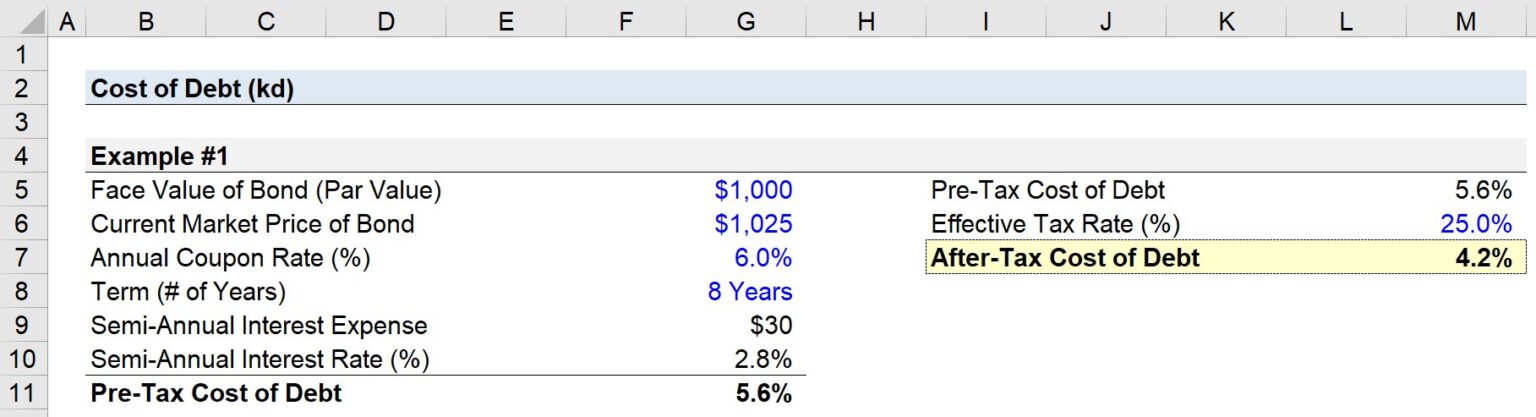Click the Face Value $1,000 cell
This screenshot has width=1536, height=417.
(753, 190)
